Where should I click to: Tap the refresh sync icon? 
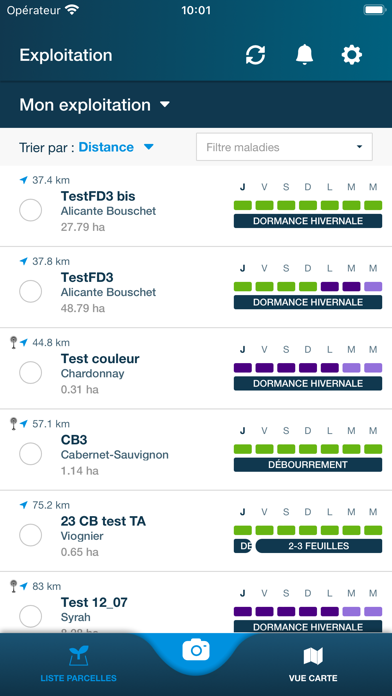tap(255, 55)
